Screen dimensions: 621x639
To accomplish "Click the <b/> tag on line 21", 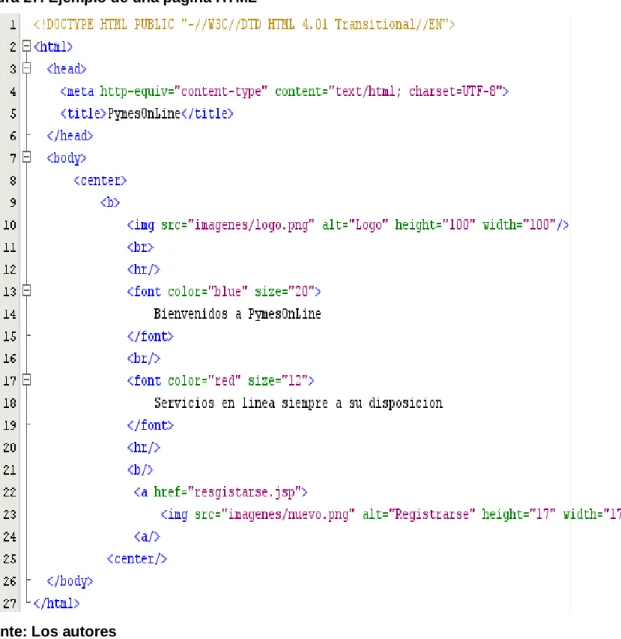I will coord(140,470).
